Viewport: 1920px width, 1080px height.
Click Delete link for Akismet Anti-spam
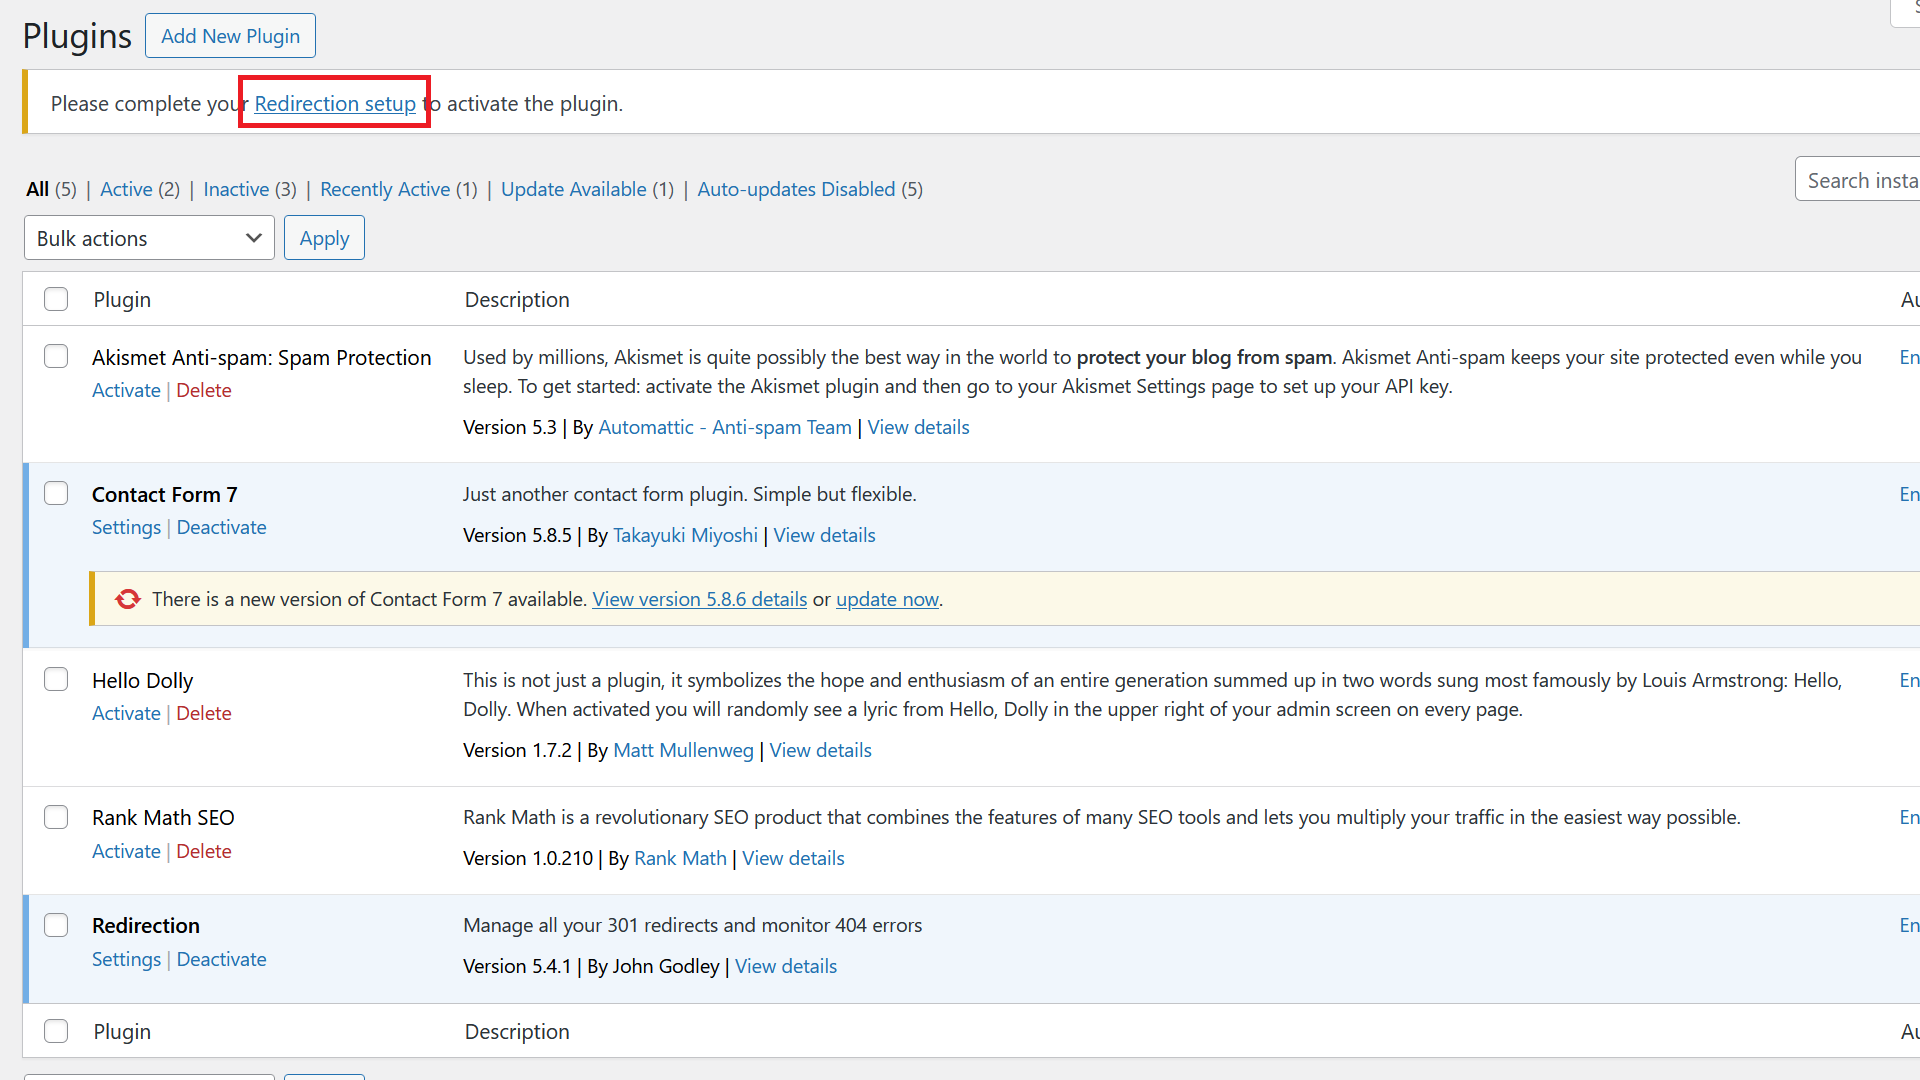pos(203,389)
